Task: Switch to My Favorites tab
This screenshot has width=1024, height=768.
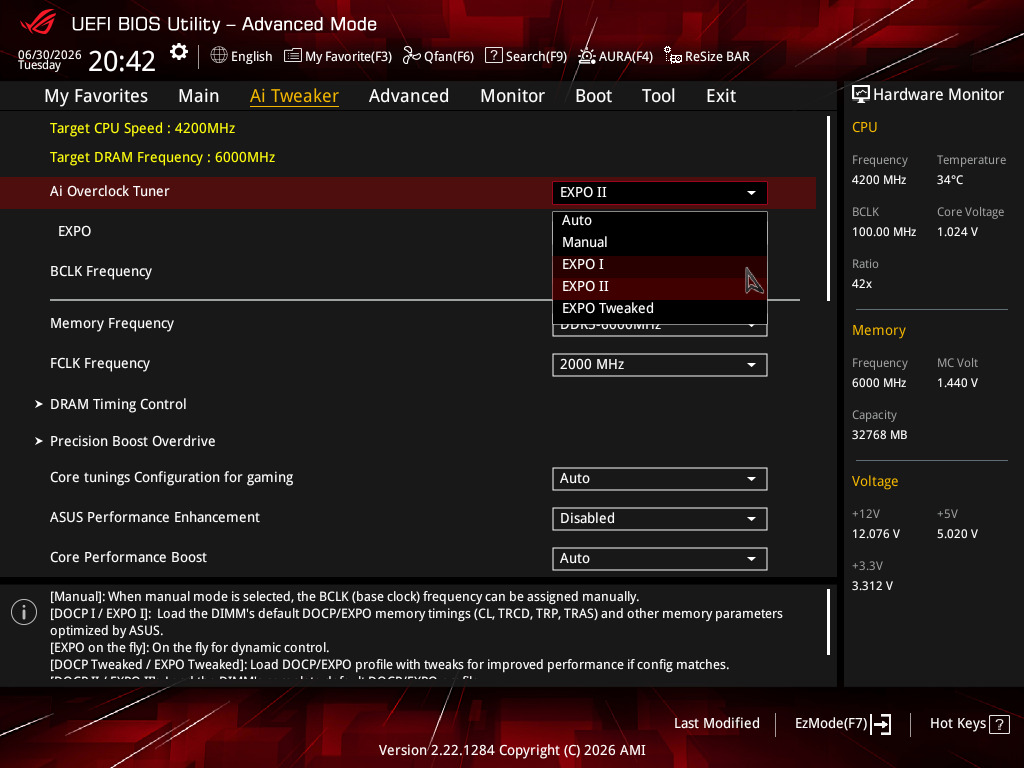Action: pos(96,96)
